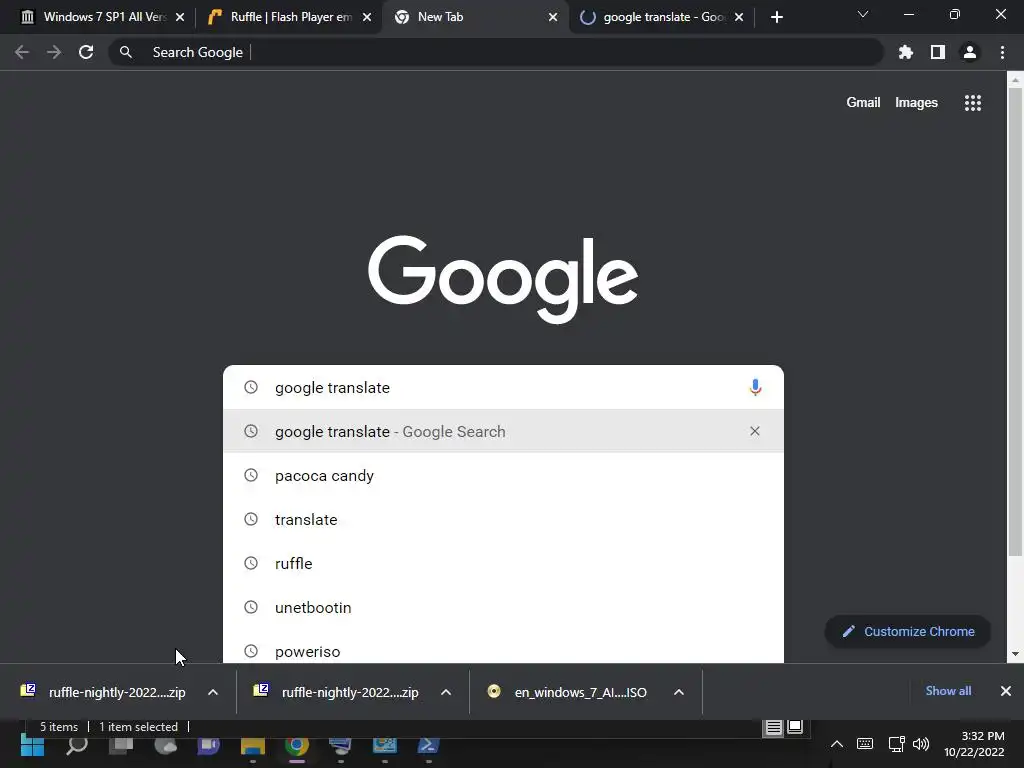Open a new browser tab with plus button

tap(776, 17)
